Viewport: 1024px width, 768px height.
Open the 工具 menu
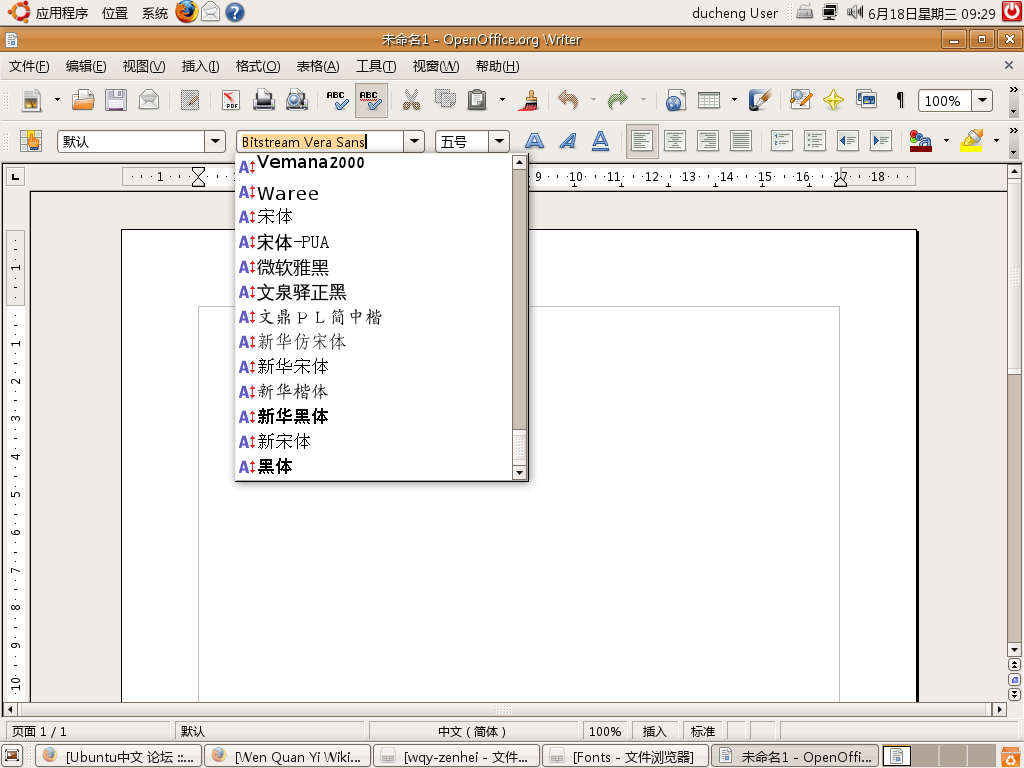click(x=376, y=66)
